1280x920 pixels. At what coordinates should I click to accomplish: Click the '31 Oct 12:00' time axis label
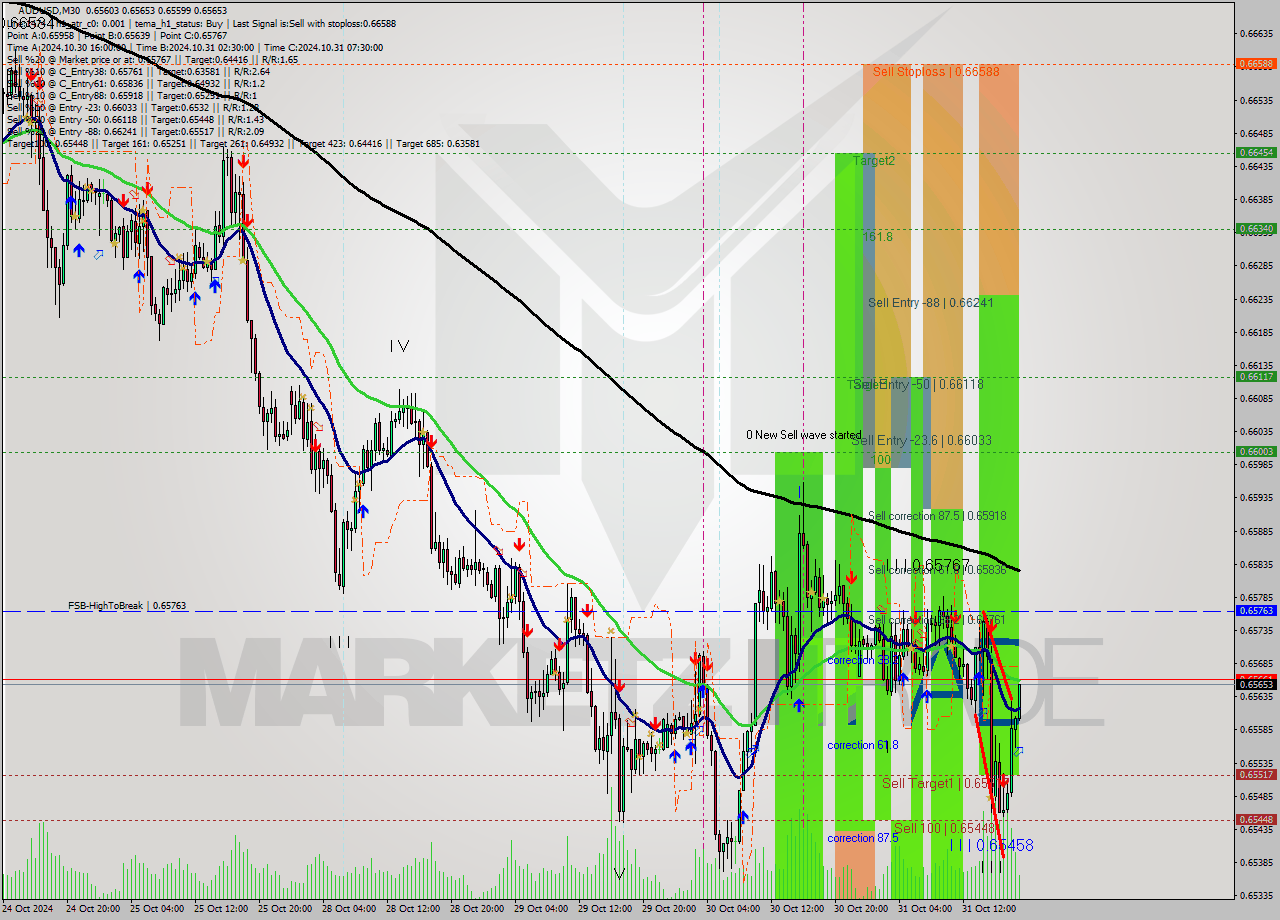pyautogui.click(x=987, y=910)
